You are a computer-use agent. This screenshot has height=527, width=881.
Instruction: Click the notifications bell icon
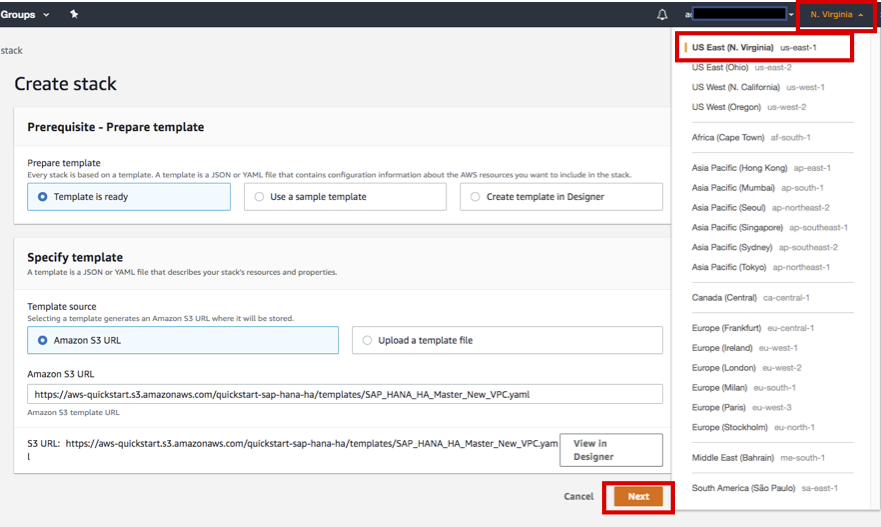coord(662,15)
